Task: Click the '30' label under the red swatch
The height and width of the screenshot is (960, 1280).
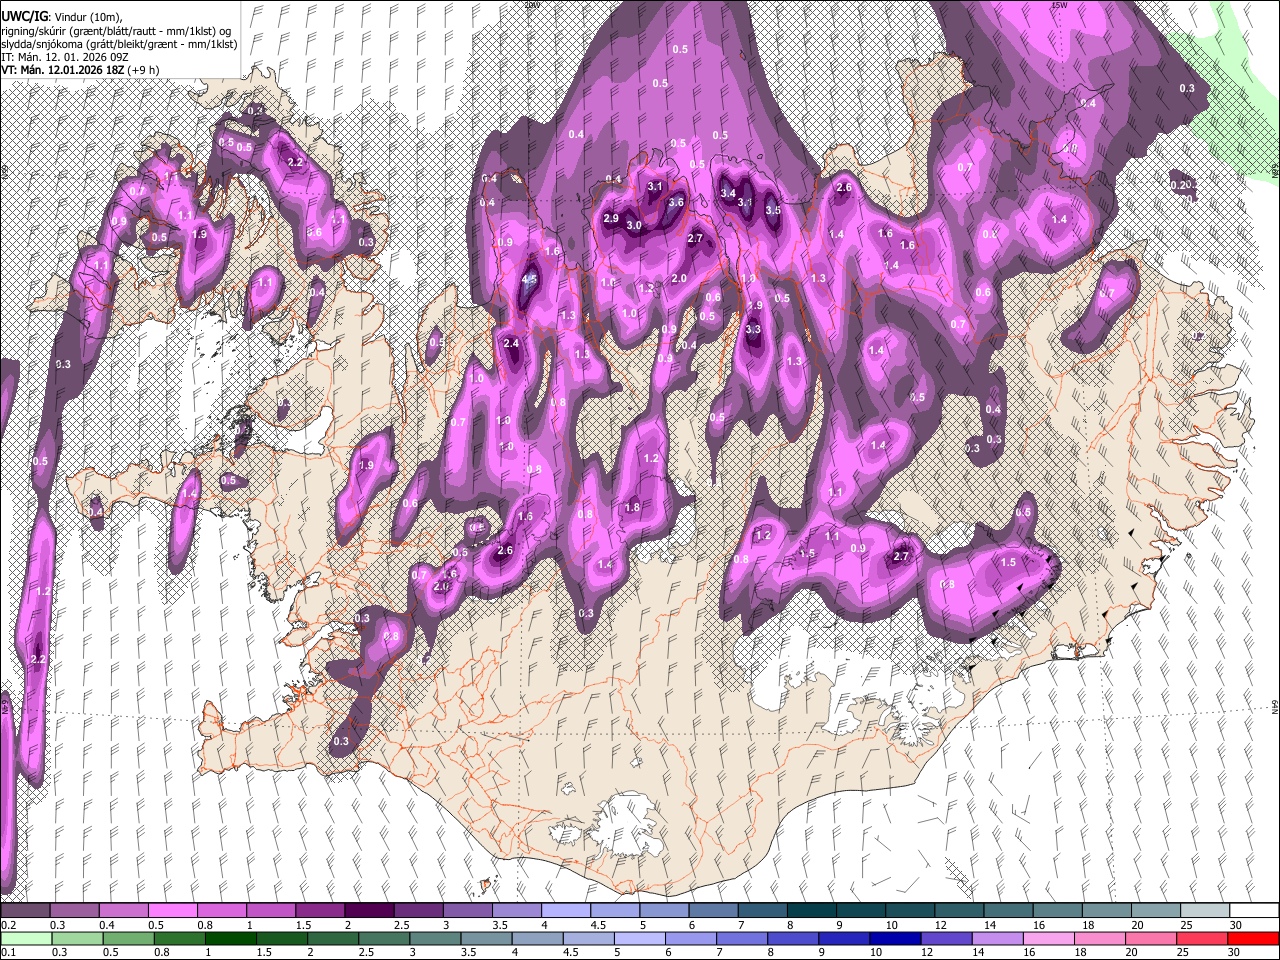Action: point(1236,953)
